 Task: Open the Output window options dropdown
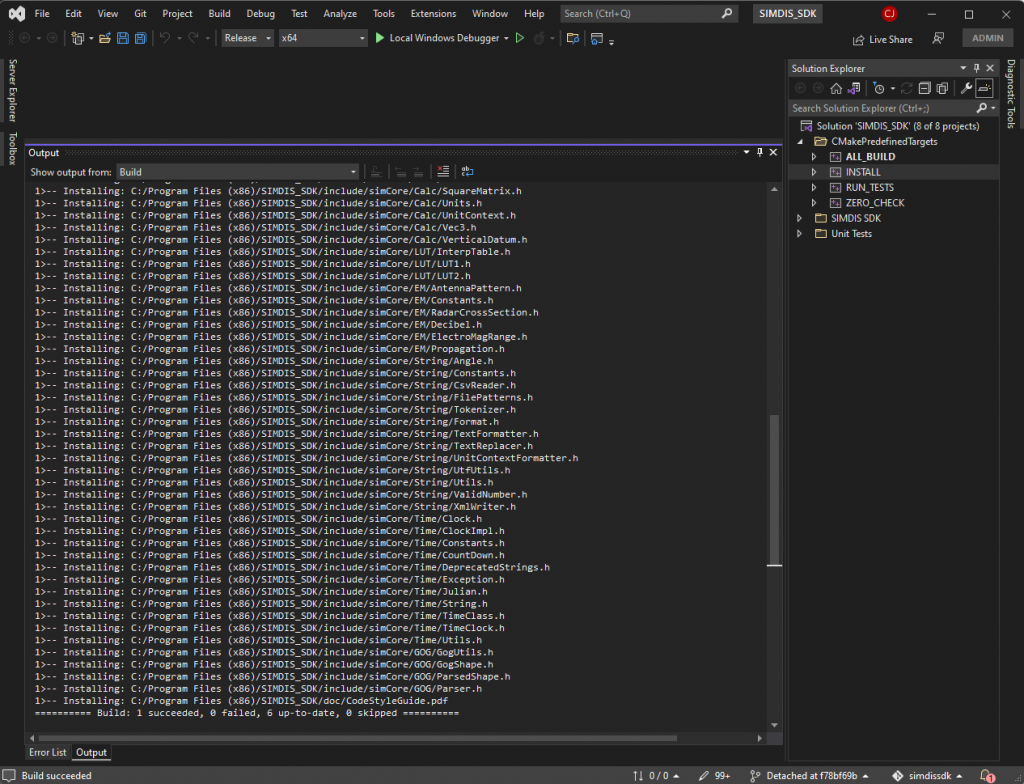[746, 152]
